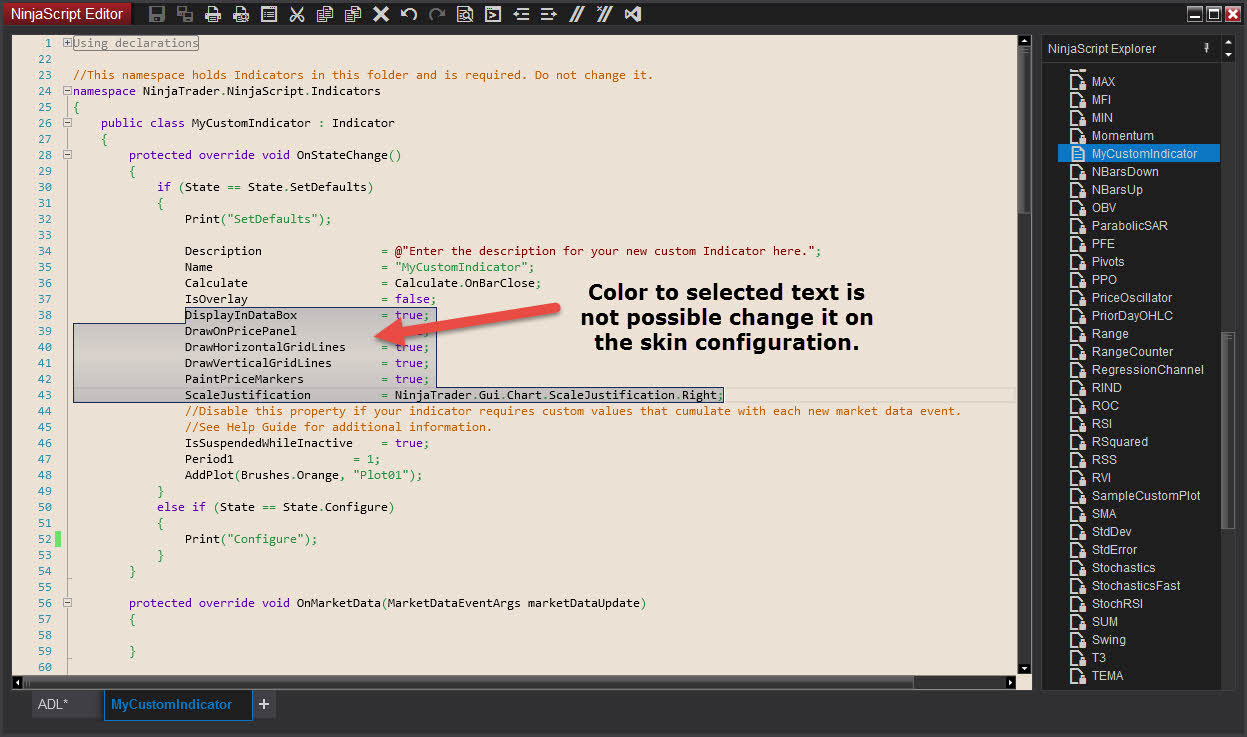The height and width of the screenshot is (737, 1247).
Task: Increase indent with the indent icon
Action: (x=548, y=14)
